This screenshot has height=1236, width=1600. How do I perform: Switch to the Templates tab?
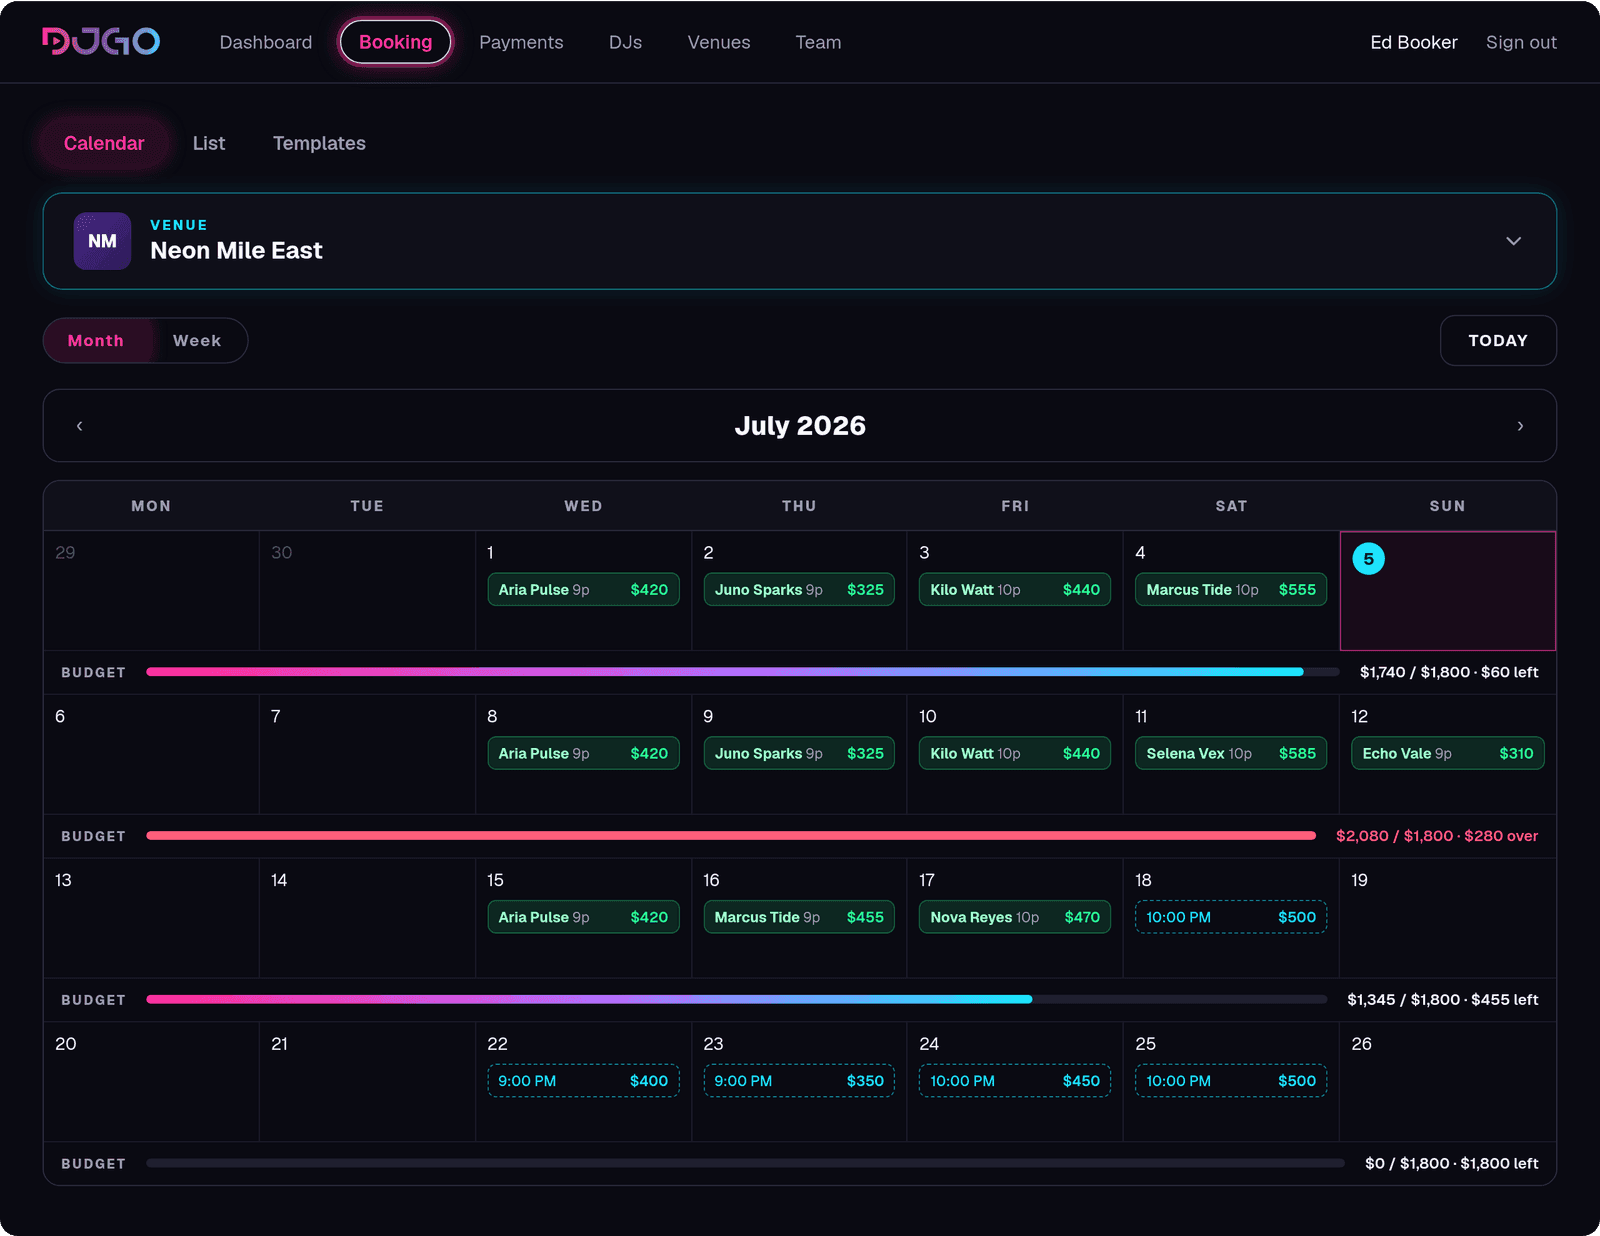click(319, 143)
